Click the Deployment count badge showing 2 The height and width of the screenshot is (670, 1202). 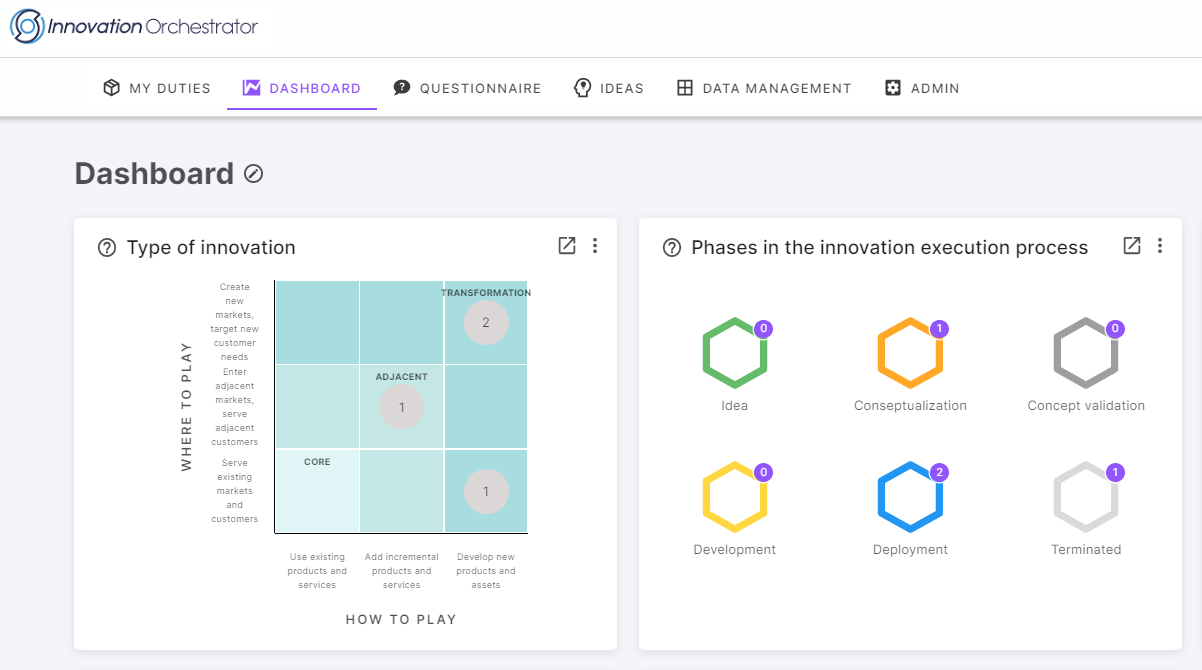point(938,472)
